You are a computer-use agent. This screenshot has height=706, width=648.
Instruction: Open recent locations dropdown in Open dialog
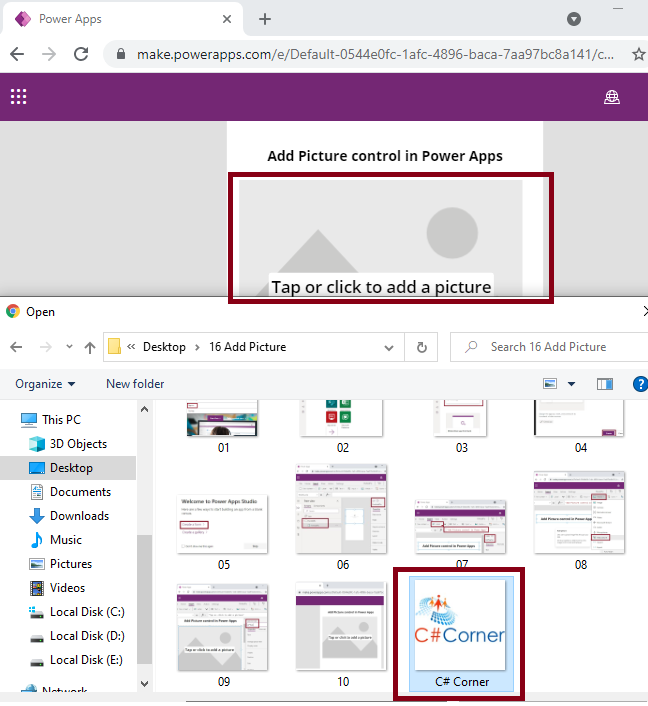pos(69,347)
